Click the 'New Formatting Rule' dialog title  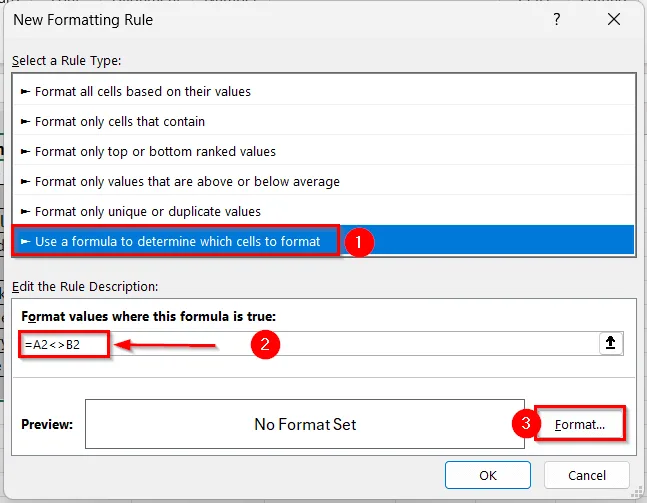(x=83, y=20)
